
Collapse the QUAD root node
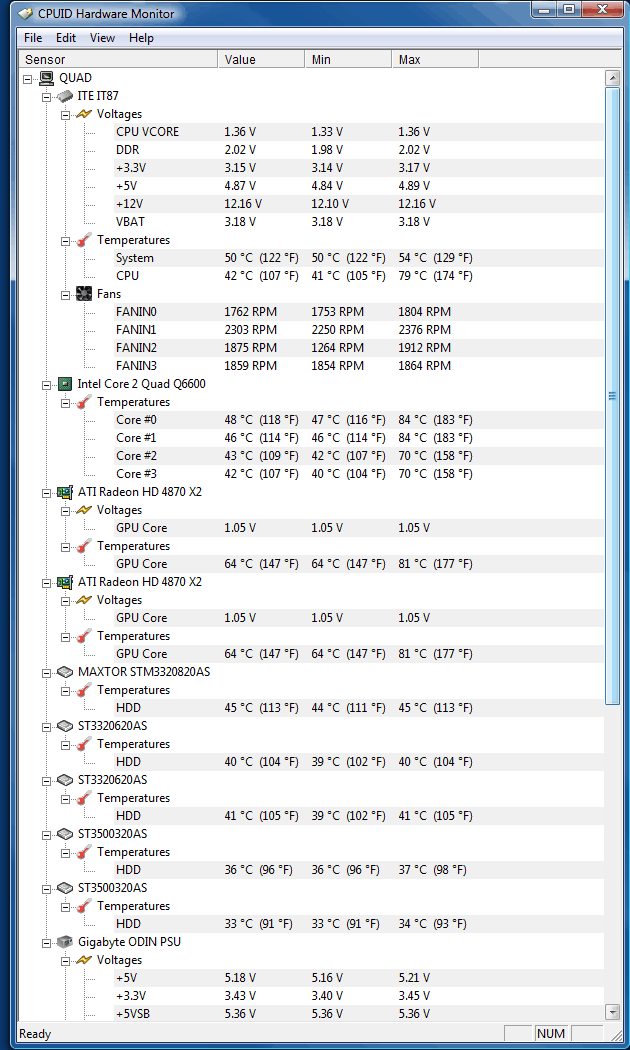[28, 78]
